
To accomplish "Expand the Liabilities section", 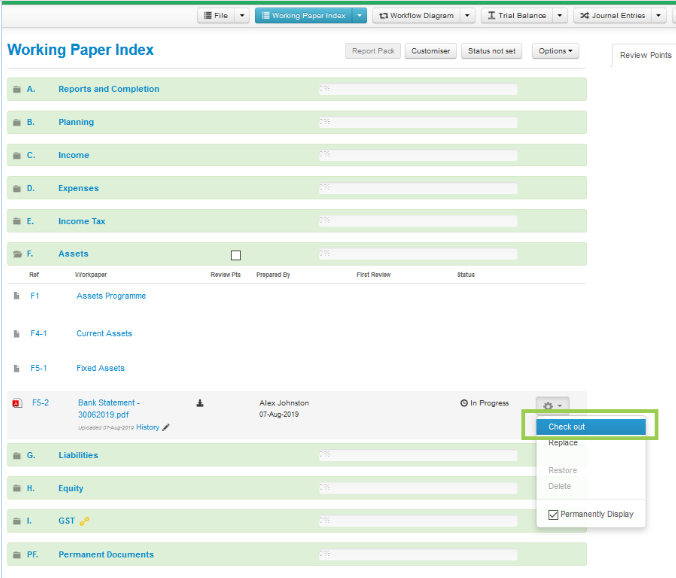I will (x=78, y=455).
